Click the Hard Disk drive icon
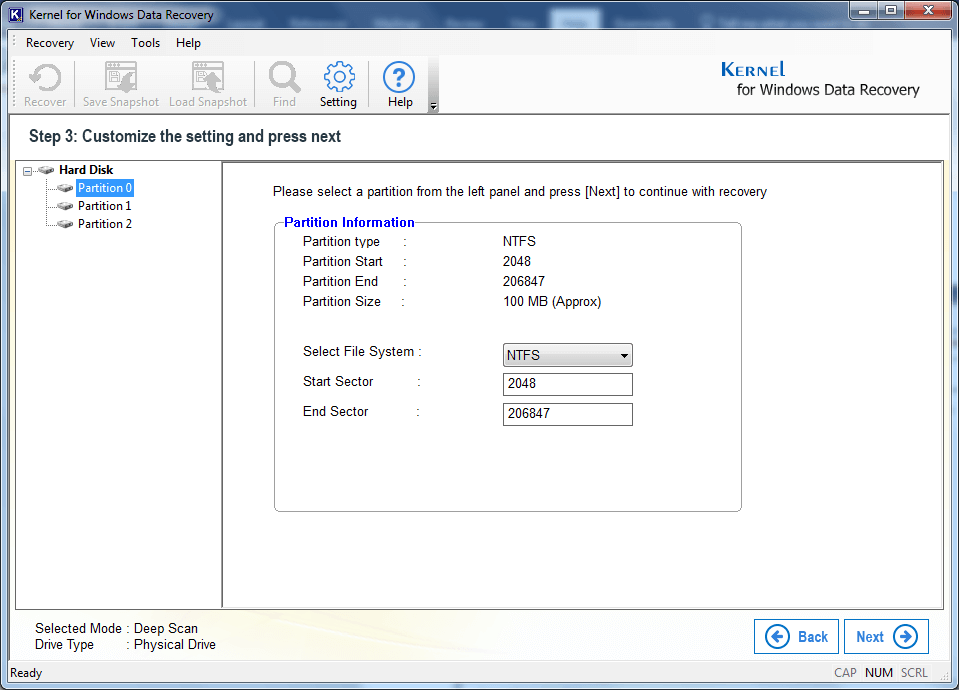The width and height of the screenshot is (959, 690). [46, 170]
